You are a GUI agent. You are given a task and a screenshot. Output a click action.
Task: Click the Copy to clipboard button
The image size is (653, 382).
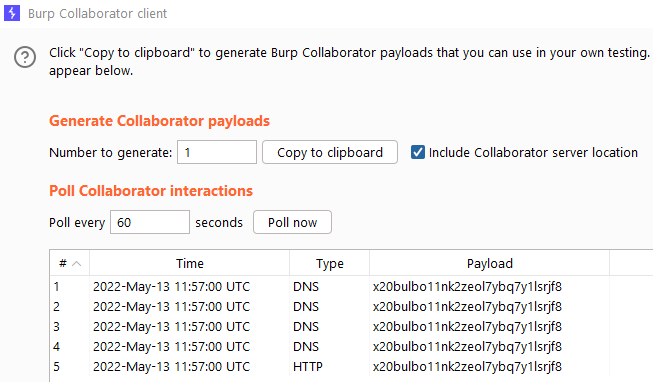pyautogui.click(x=330, y=152)
